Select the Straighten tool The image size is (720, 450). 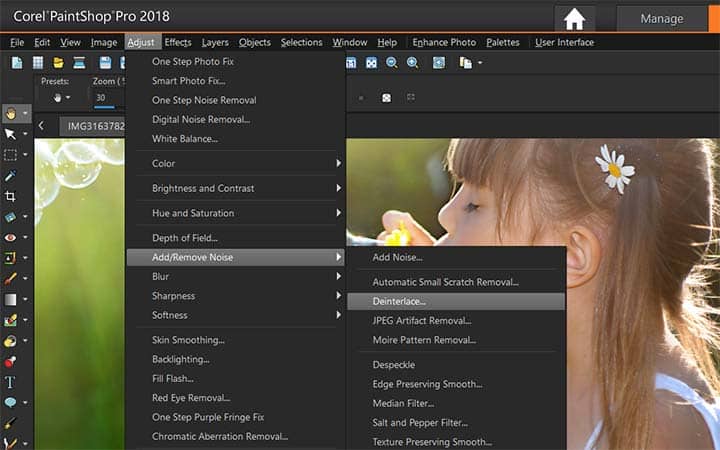pyautogui.click(x=10, y=217)
